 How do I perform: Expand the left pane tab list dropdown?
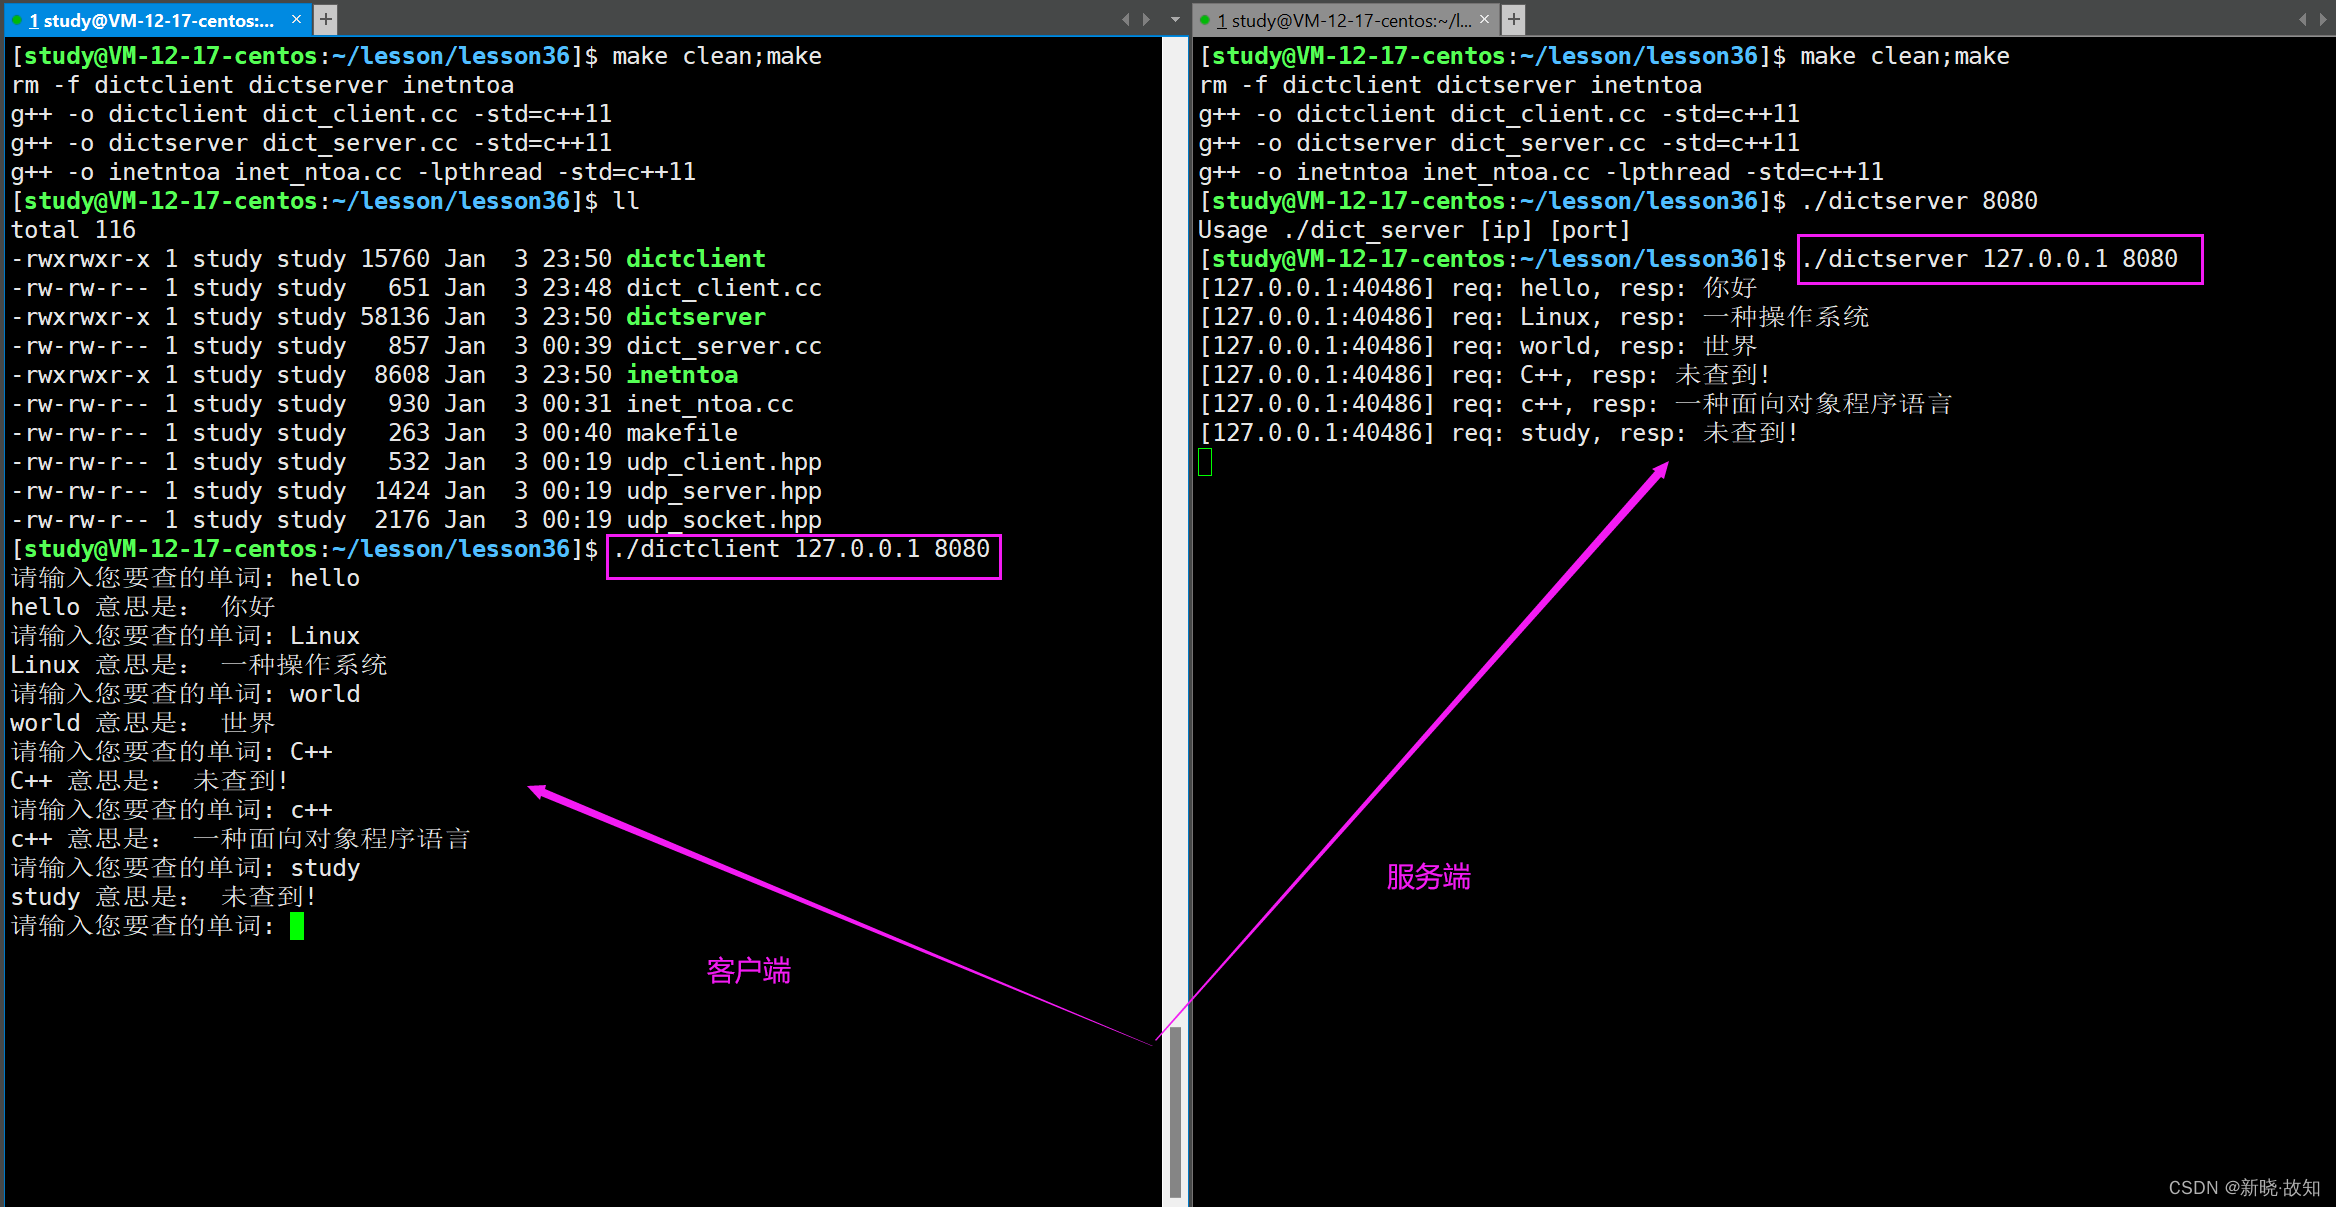click(x=1174, y=19)
